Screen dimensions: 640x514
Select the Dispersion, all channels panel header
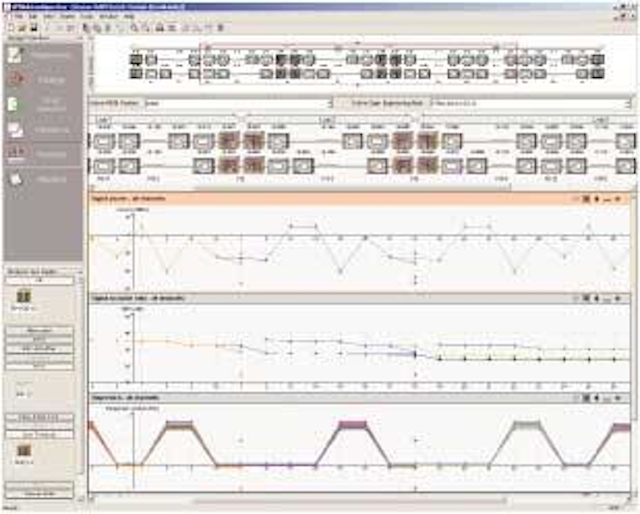point(359,398)
